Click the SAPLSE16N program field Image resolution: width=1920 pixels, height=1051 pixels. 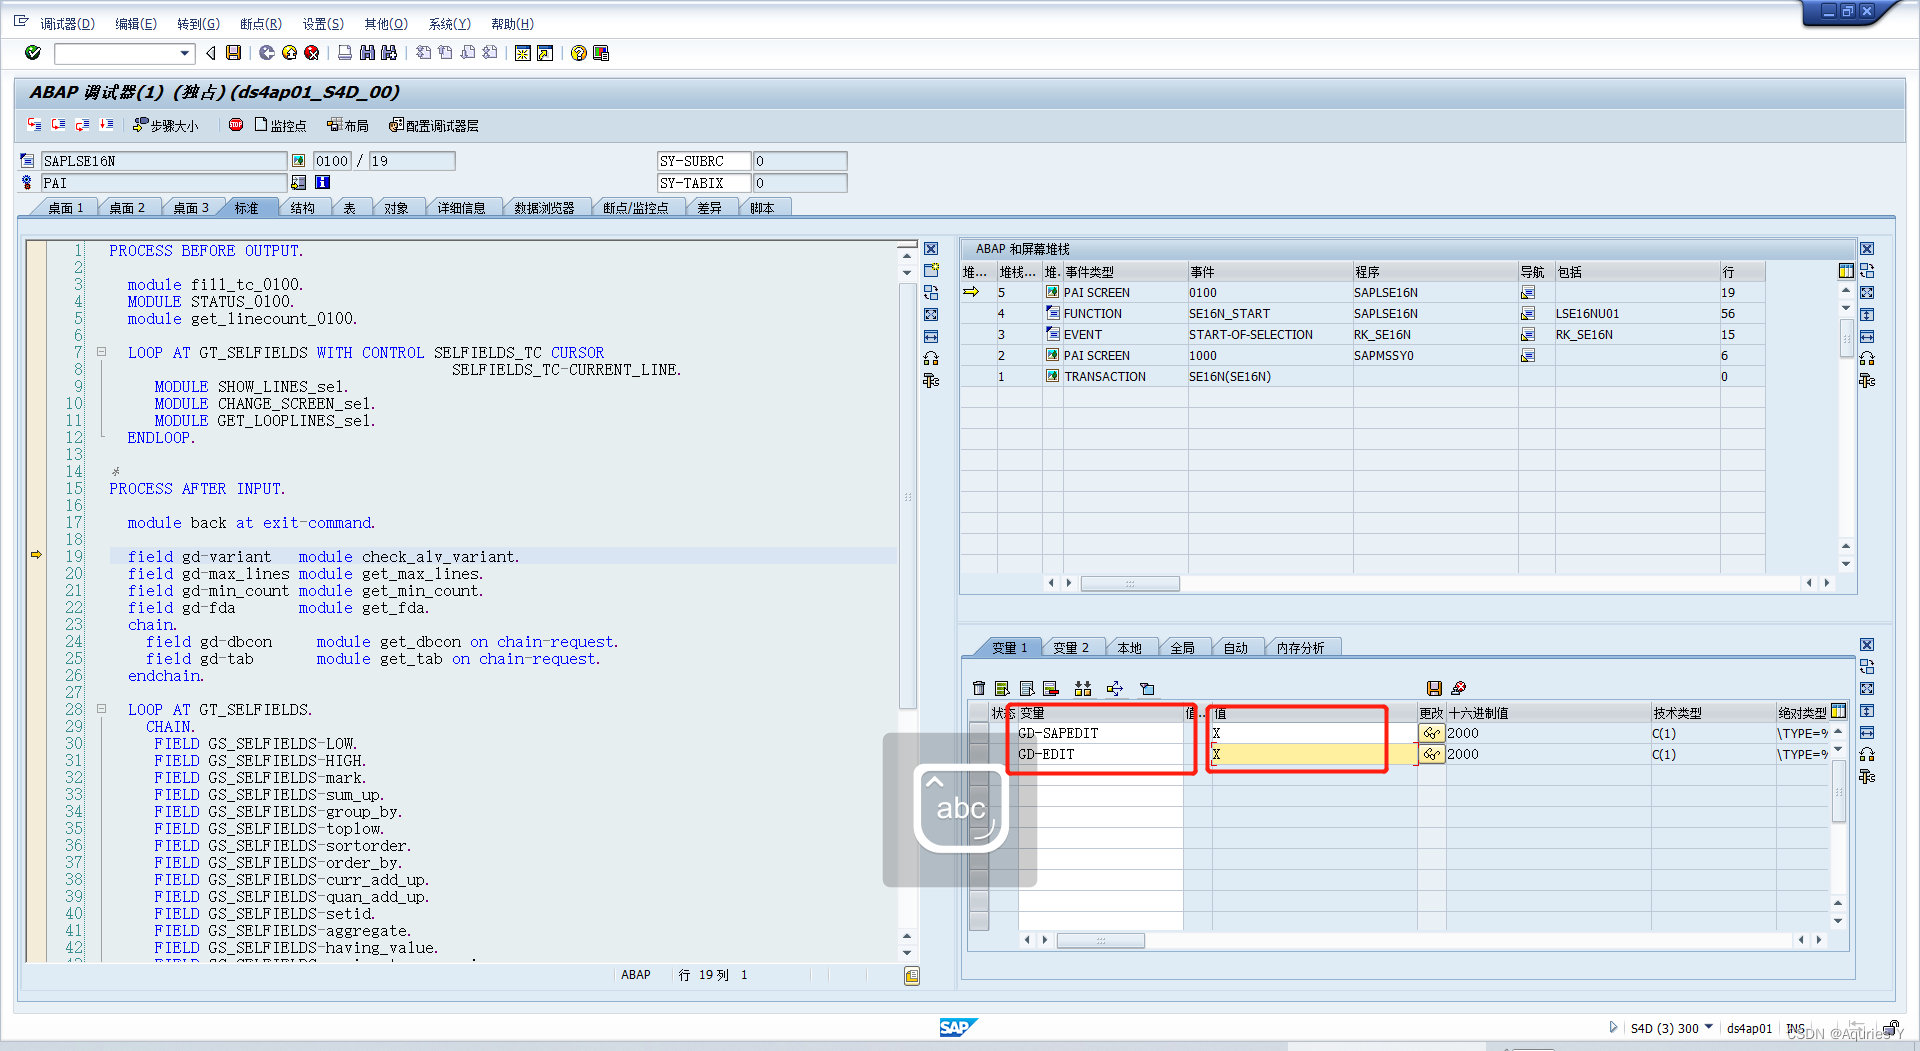[164, 161]
